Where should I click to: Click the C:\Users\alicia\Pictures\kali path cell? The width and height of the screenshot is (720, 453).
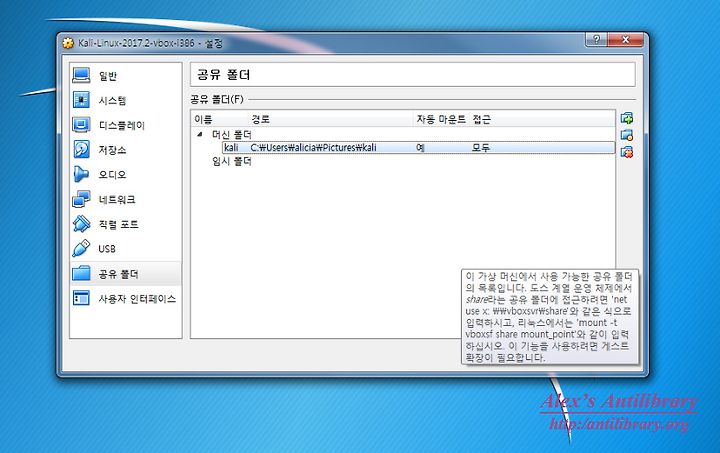313,148
